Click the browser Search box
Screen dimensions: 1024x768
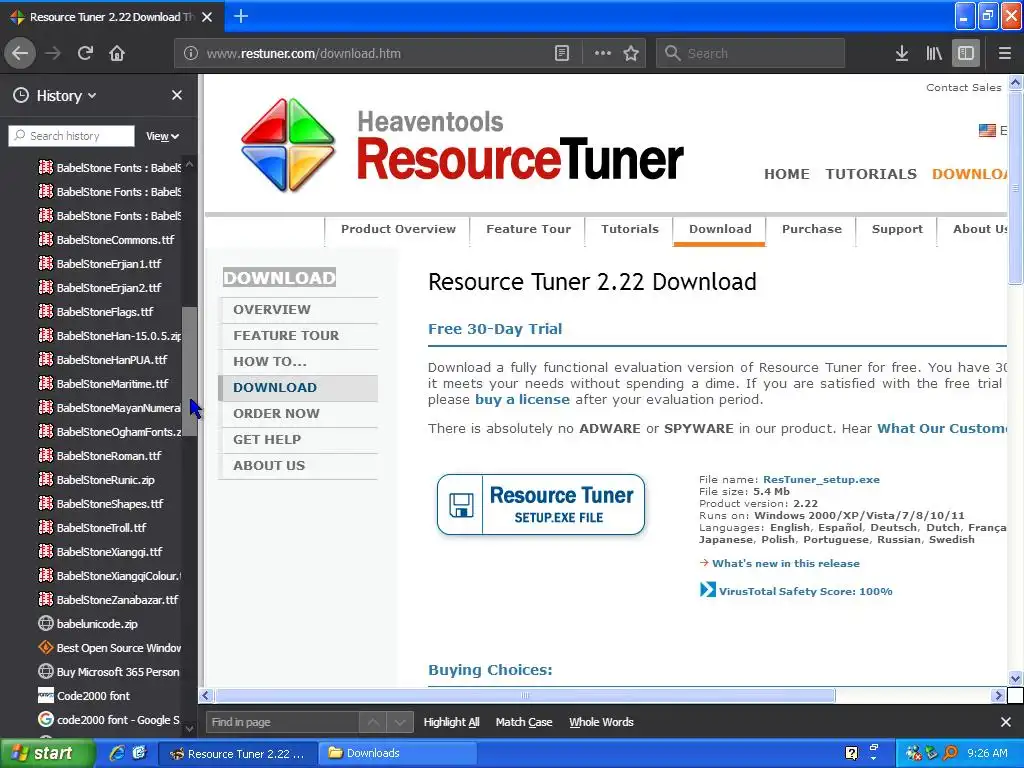click(750, 53)
